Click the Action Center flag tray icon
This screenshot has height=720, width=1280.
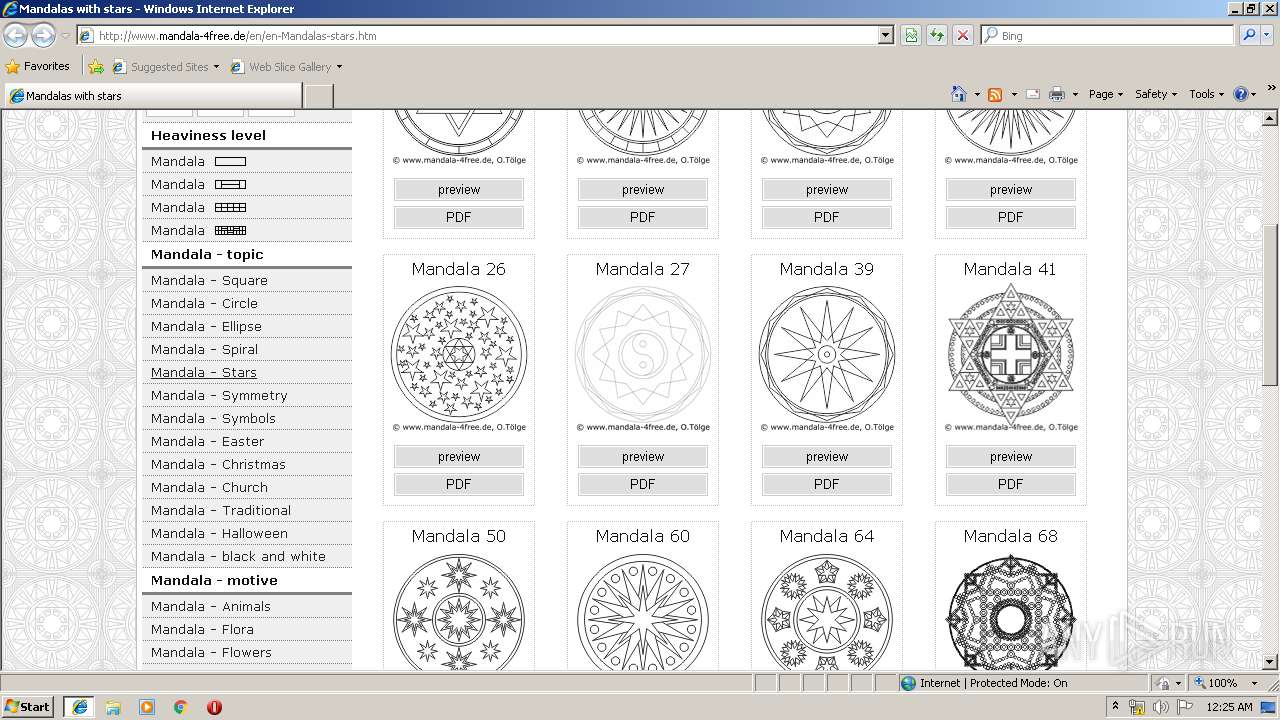[1186, 707]
